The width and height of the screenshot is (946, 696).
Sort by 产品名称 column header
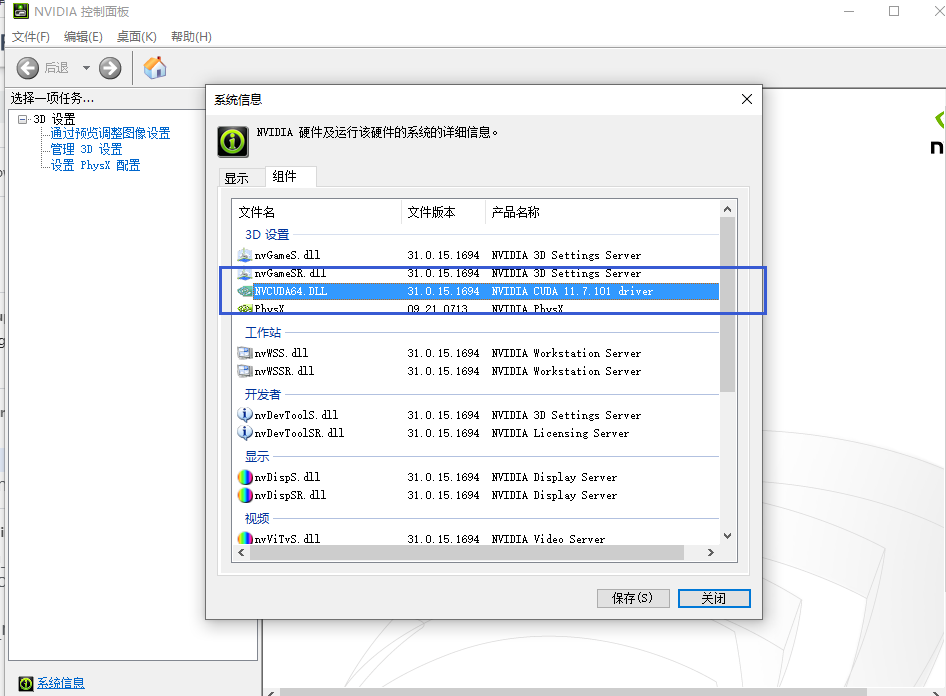[602, 212]
